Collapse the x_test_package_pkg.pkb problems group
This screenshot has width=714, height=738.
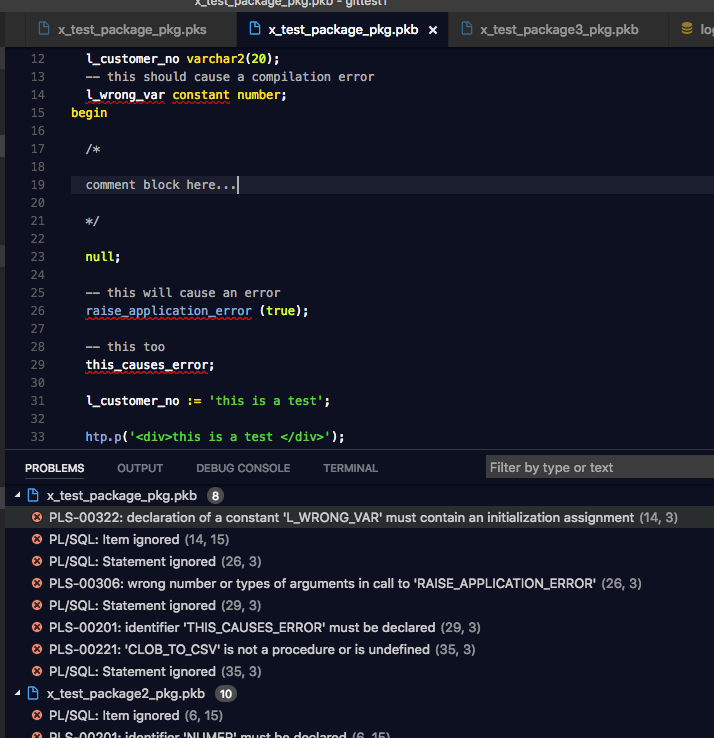[x=18, y=495]
